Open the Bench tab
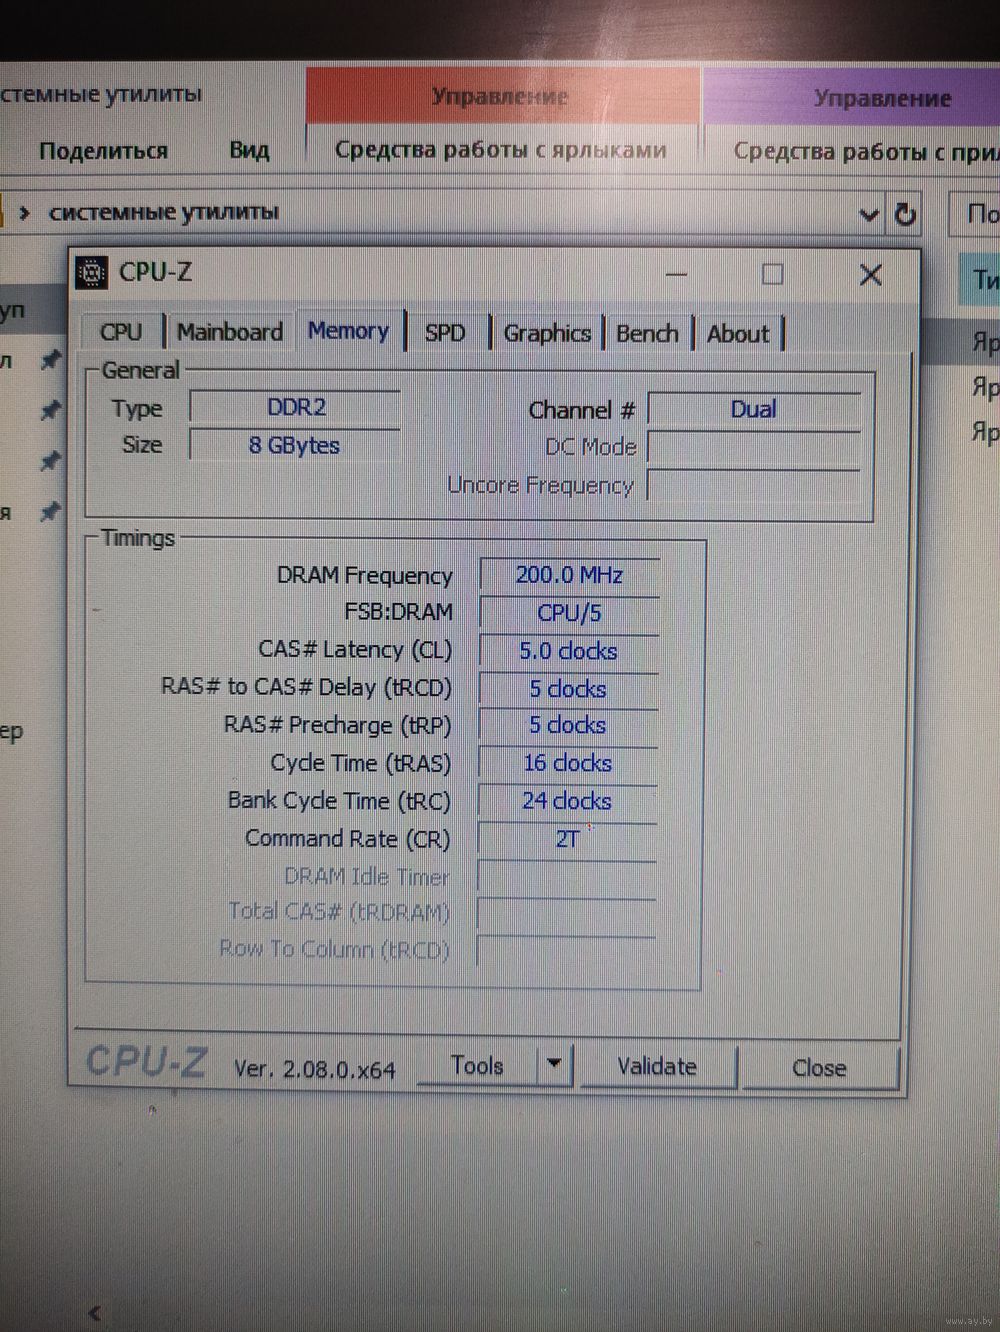Viewport: 1000px width, 1332px height. [x=647, y=334]
